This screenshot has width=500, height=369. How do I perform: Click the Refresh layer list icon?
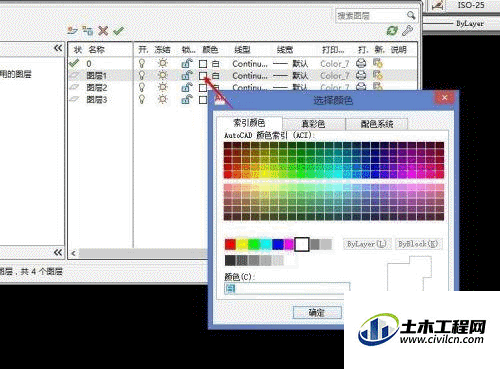click(x=392, y=31)
